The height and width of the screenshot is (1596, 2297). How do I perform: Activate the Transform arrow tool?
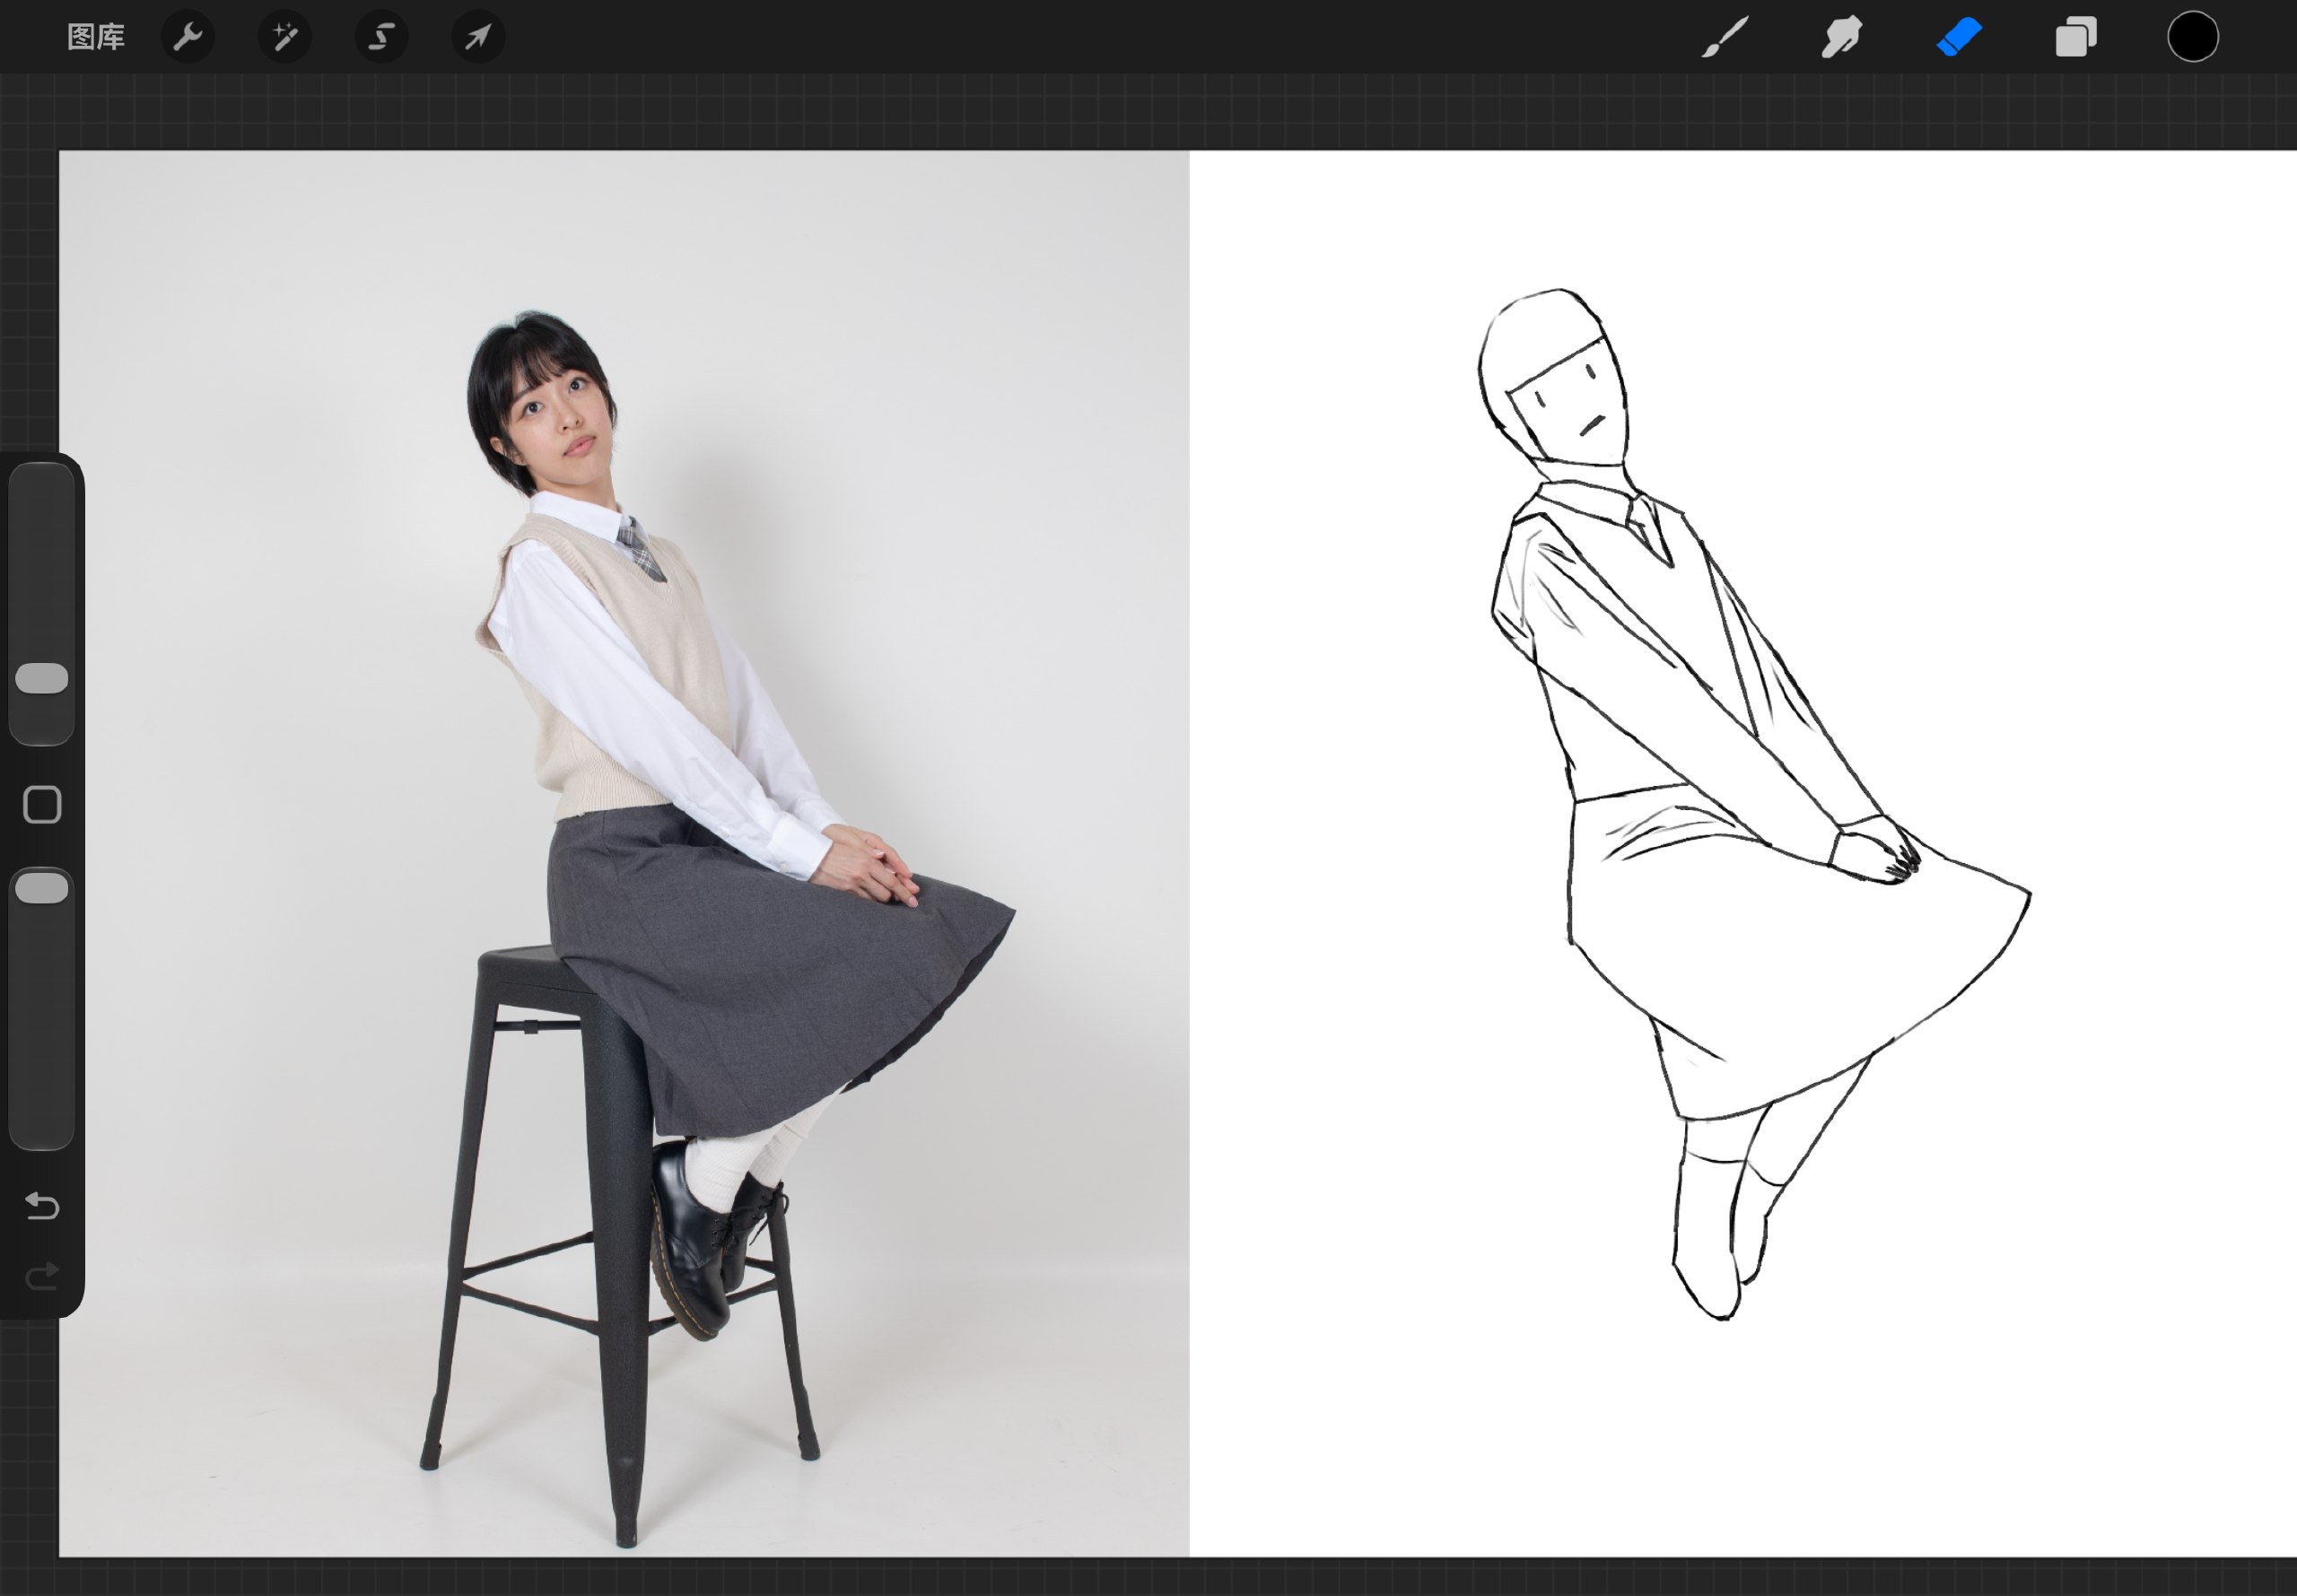click(478, 38)
